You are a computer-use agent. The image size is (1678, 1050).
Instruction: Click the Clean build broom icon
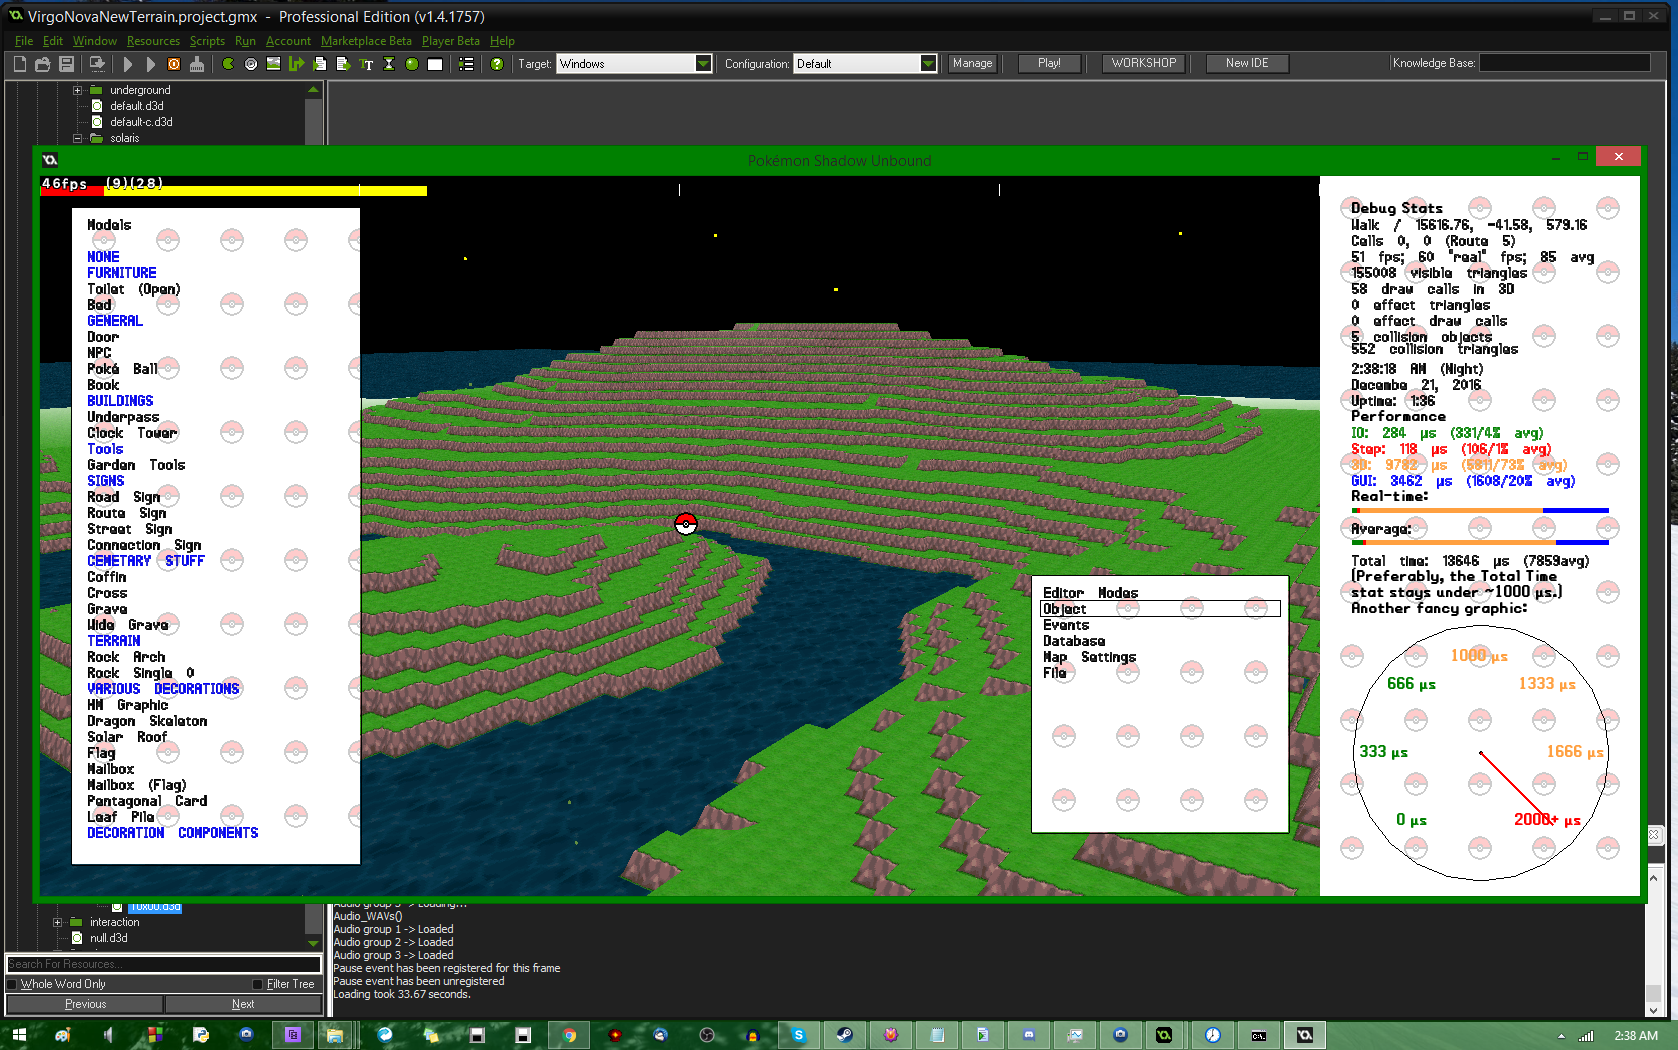coord(197,64)
